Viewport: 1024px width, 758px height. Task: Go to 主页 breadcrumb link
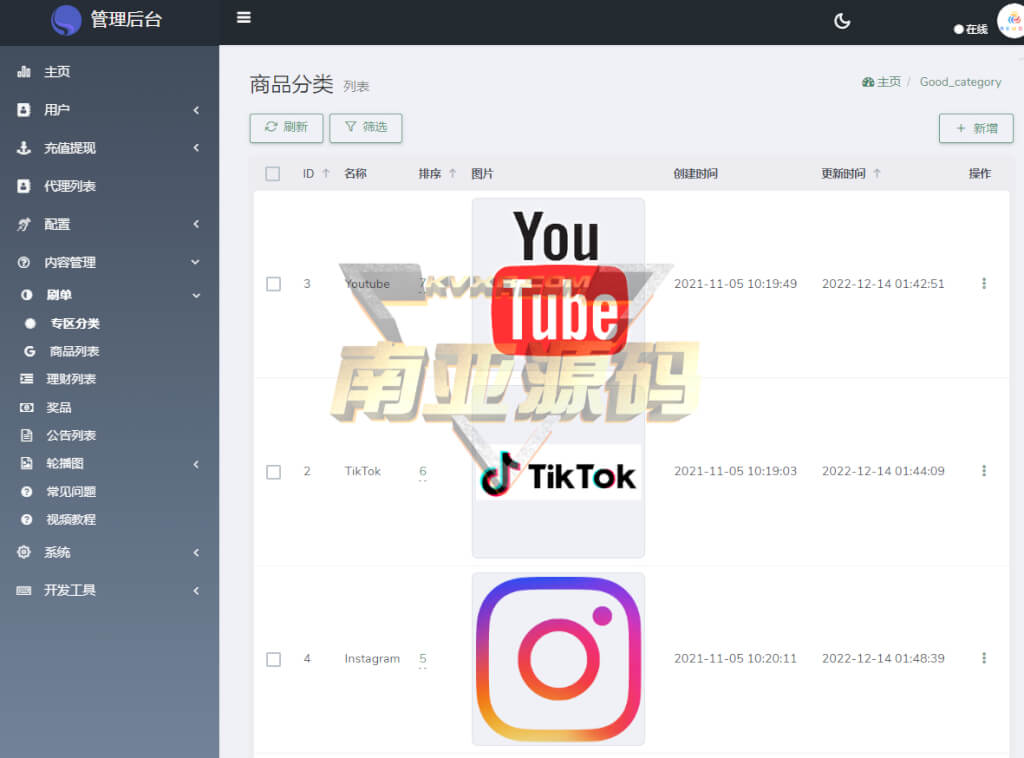coord(881,82)
